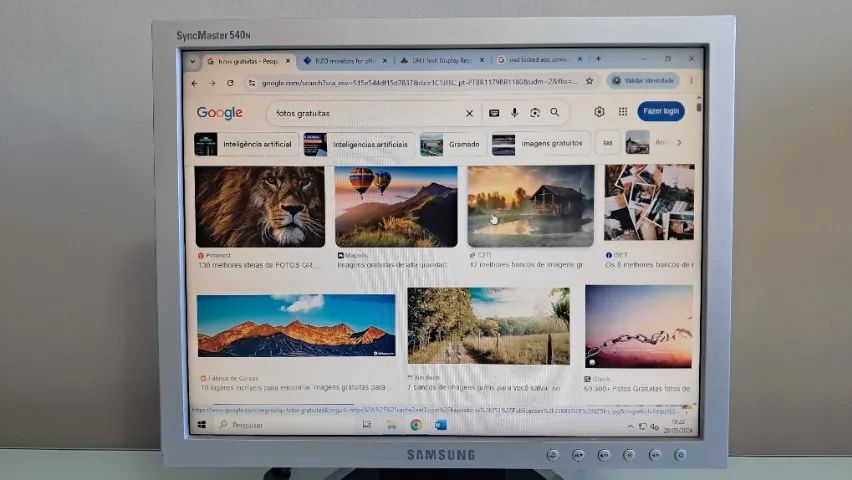852x480 pixels.
Task: Switch to the 'fotos gratuitas' tab
Action: [x=249, y=61]
